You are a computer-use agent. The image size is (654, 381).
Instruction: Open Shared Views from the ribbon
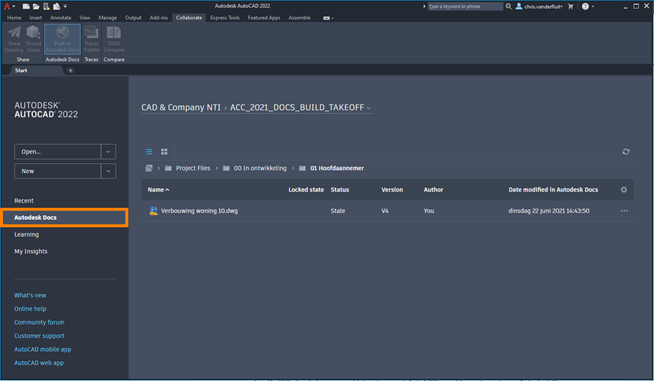tap(33, 39)
